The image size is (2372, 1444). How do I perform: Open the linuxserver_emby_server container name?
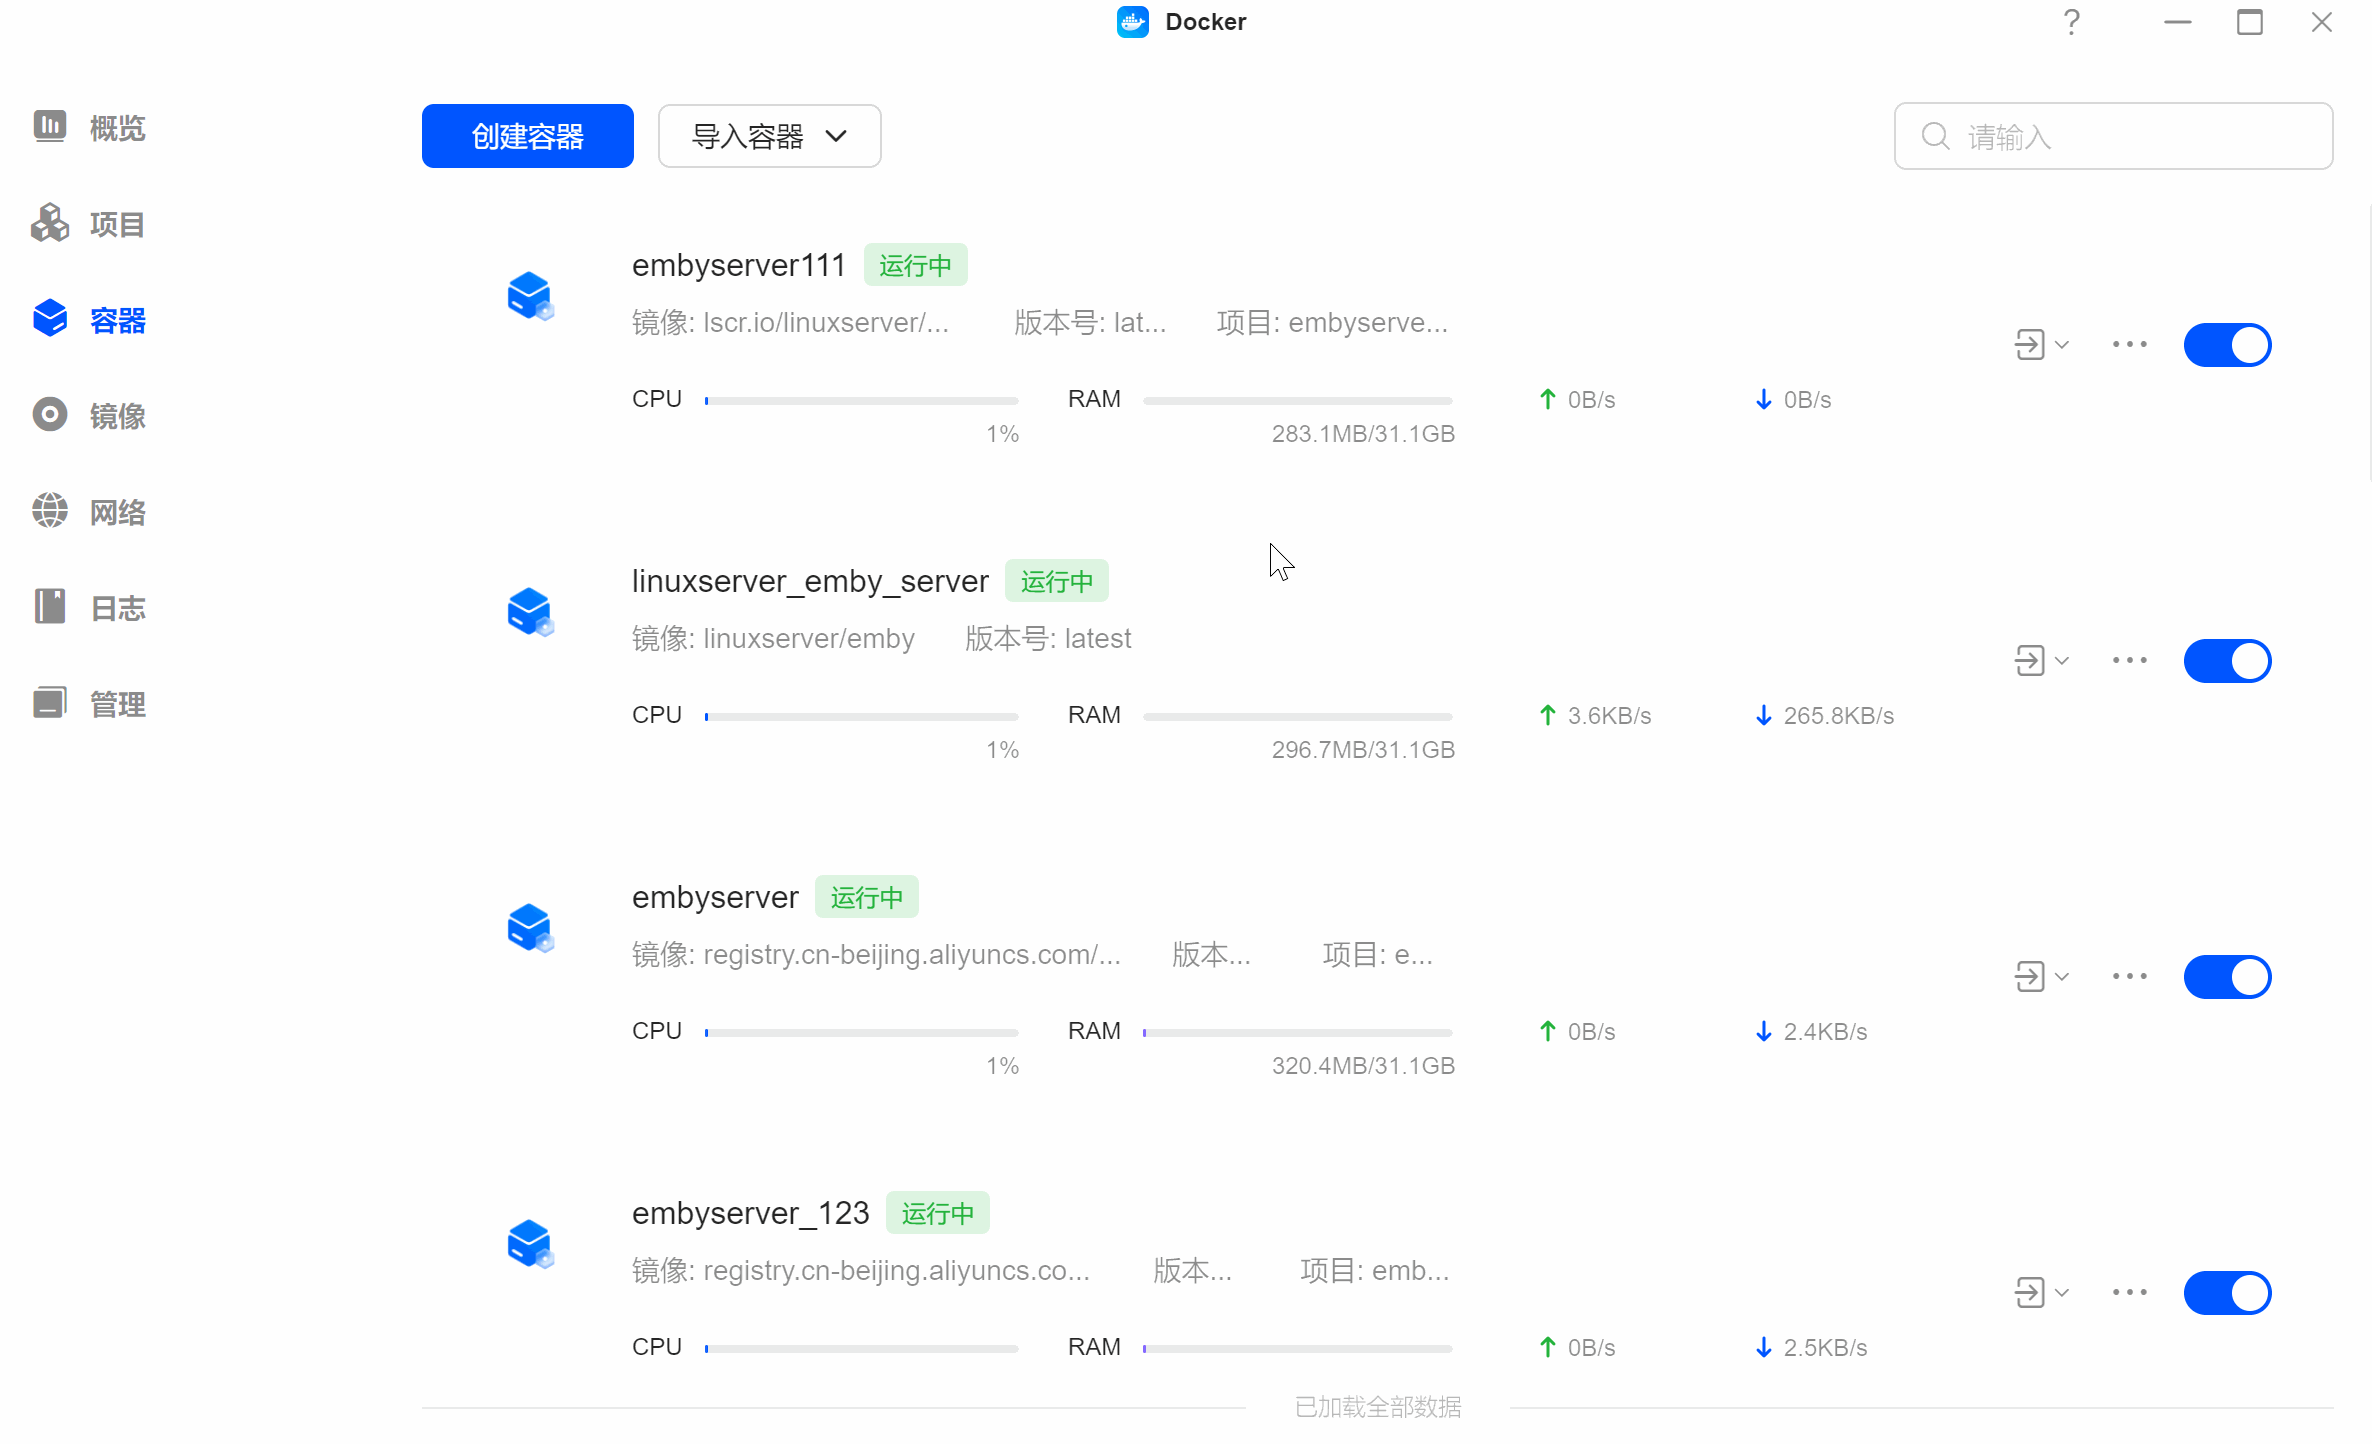tap(810, 581)
